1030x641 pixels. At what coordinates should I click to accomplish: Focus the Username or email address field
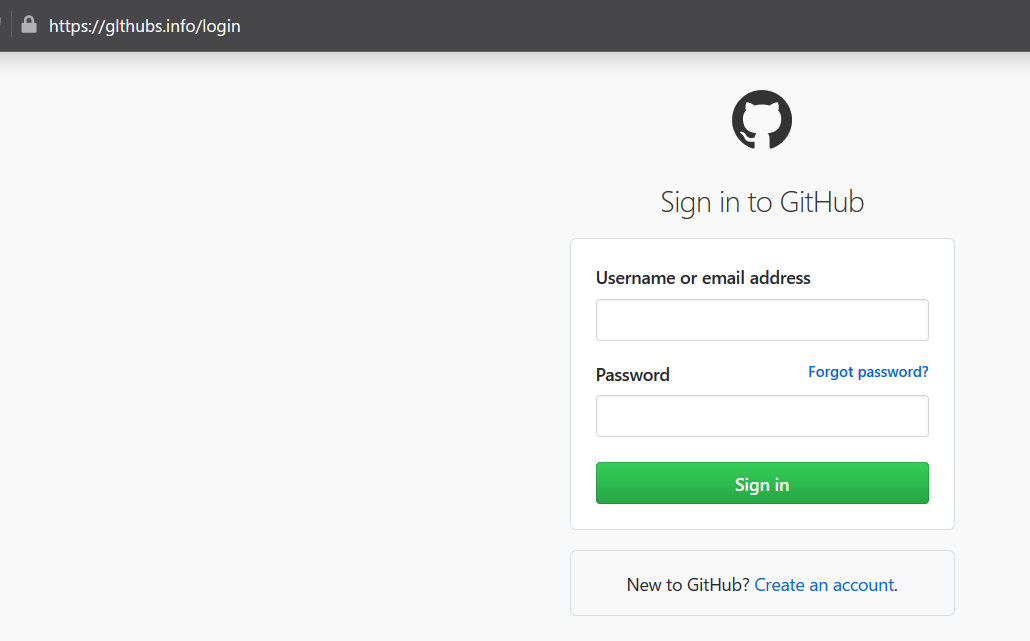click(762, 320)
